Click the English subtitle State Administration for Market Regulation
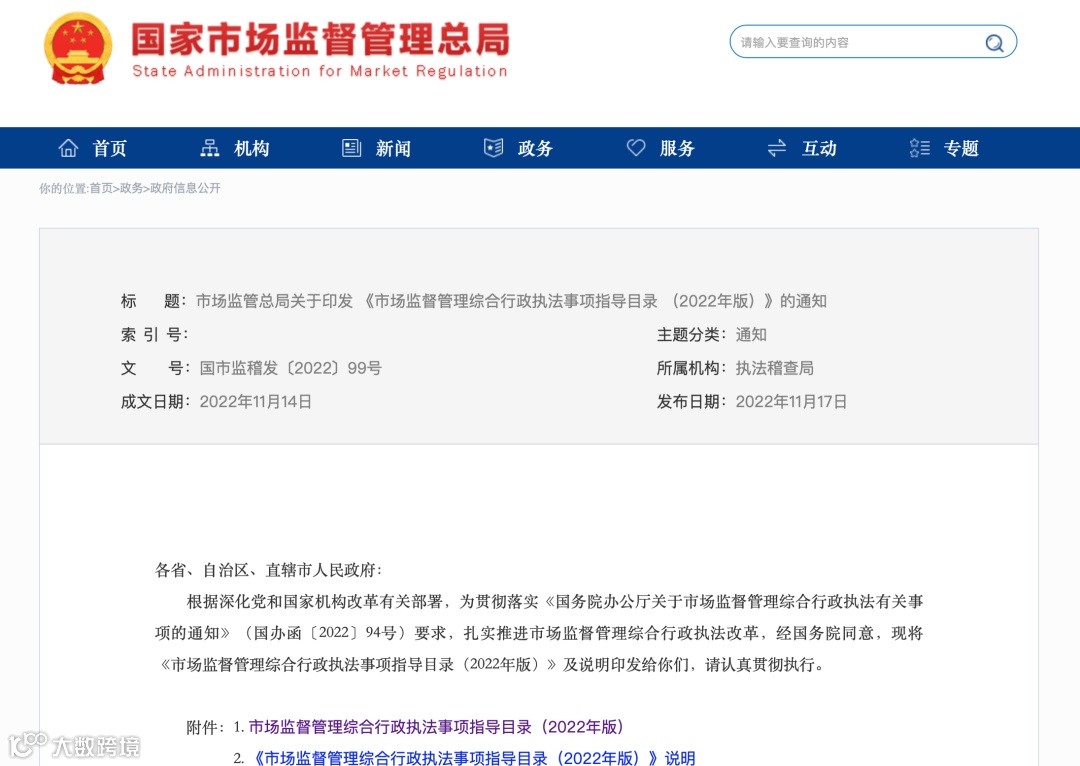This screenshot has height=766, width=1080. (320, 71)
